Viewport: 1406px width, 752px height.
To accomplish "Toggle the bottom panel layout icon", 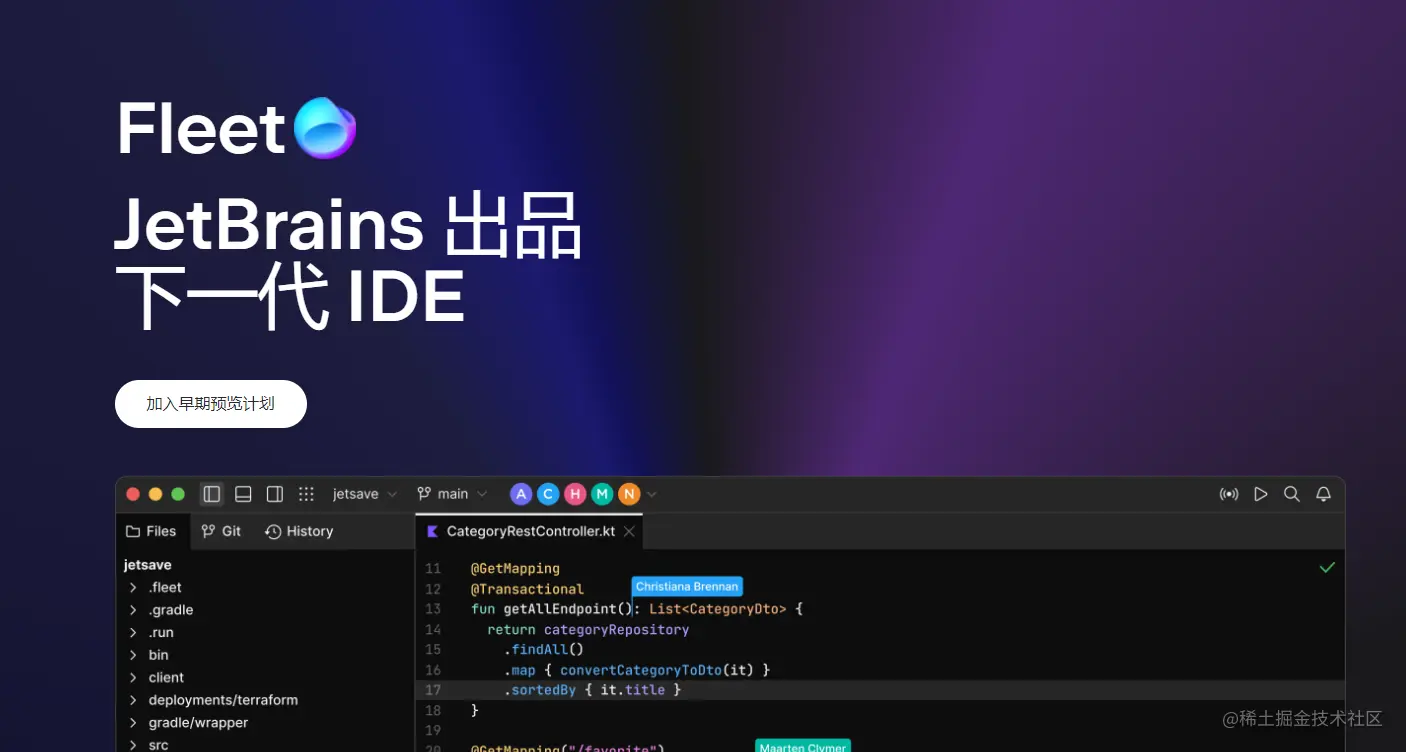I will pyautogui.click(x=243, y=494).
